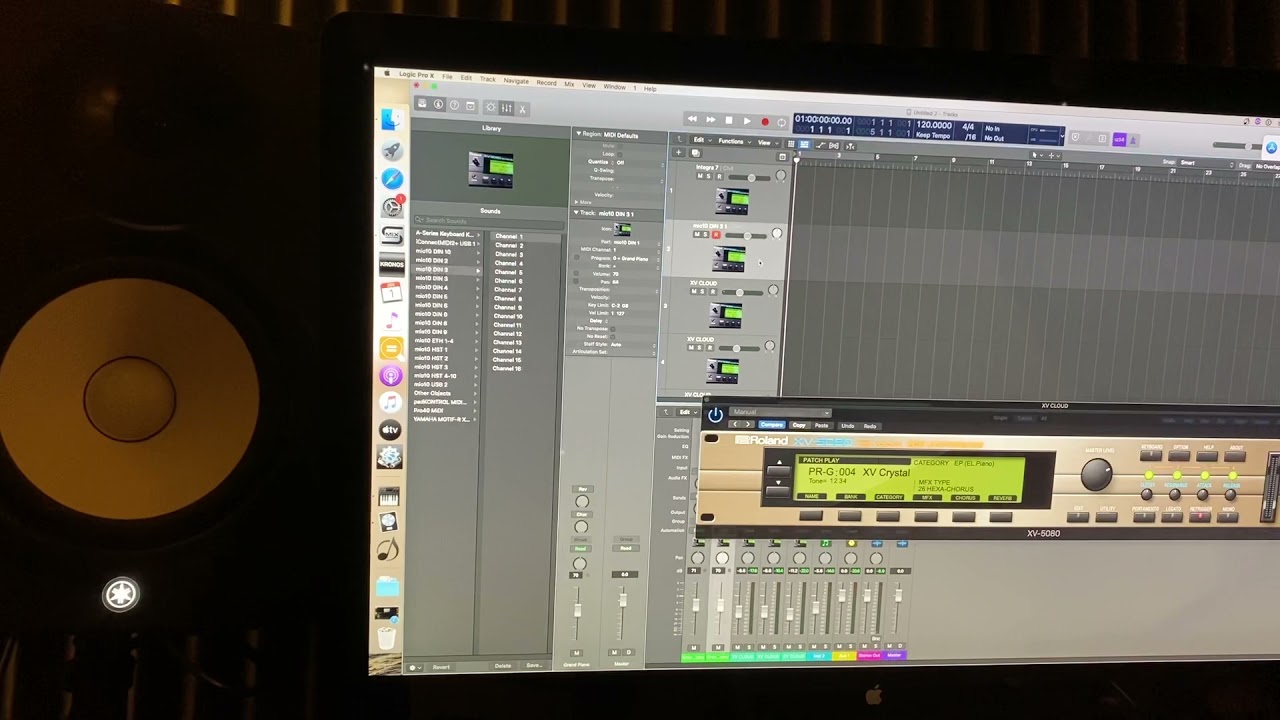Click Undo in the plugin window header
This screenshot has height=720, width=1280.
point(848,426)
